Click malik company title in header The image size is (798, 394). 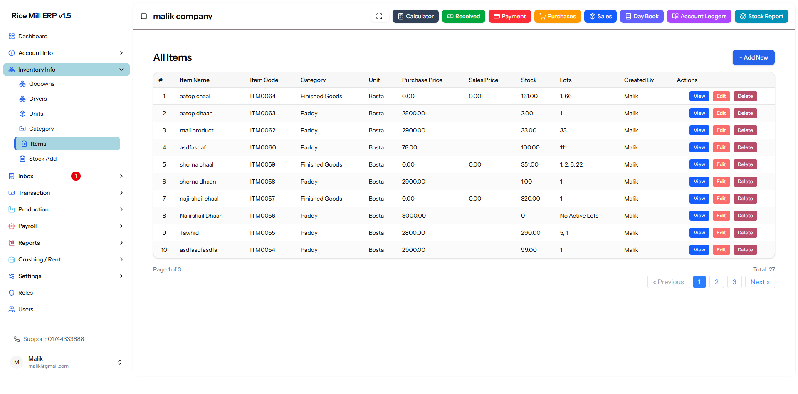[x=183, y=16]
